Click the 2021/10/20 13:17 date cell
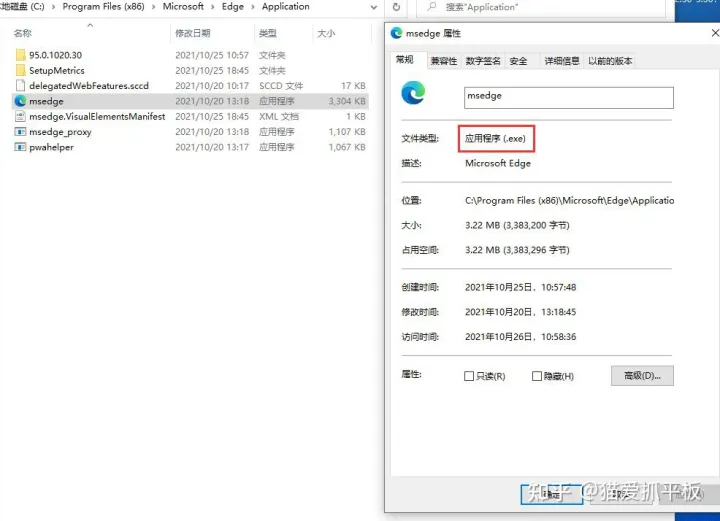Screen dimensions: 720x521 tap(212, 147)
